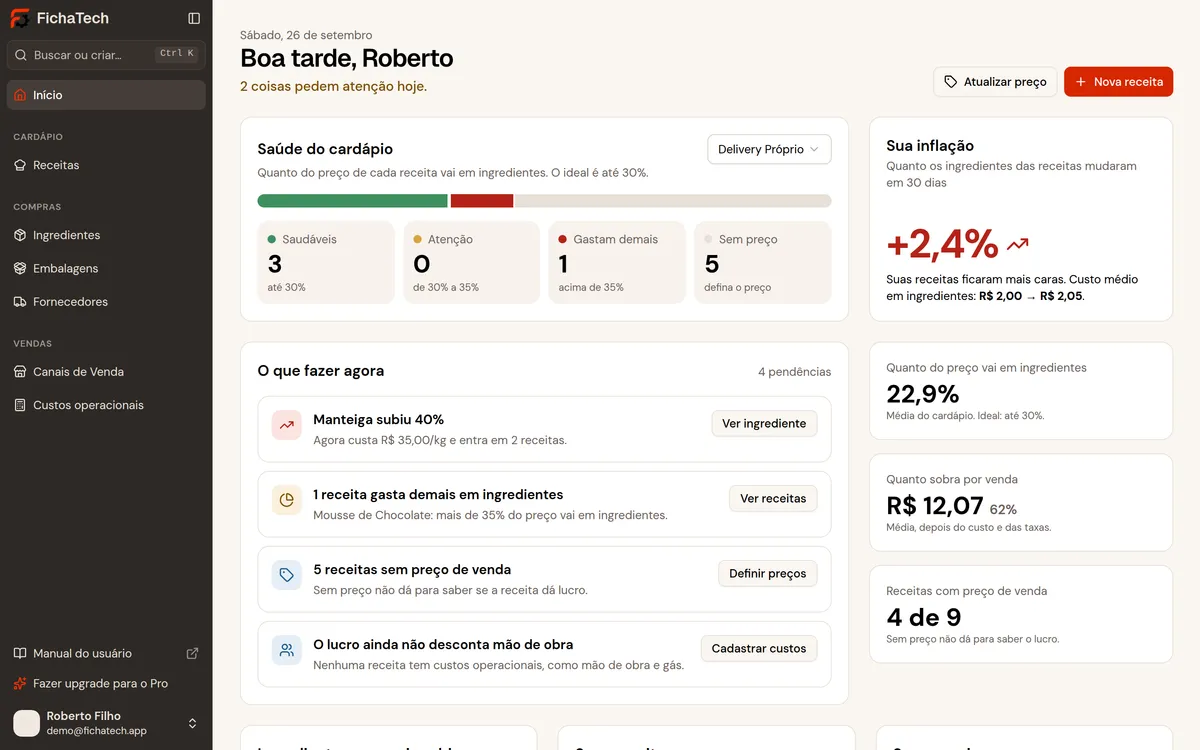Create a Nova receita
Screen dimensions: 1200x750
(x=1118, y=82)
